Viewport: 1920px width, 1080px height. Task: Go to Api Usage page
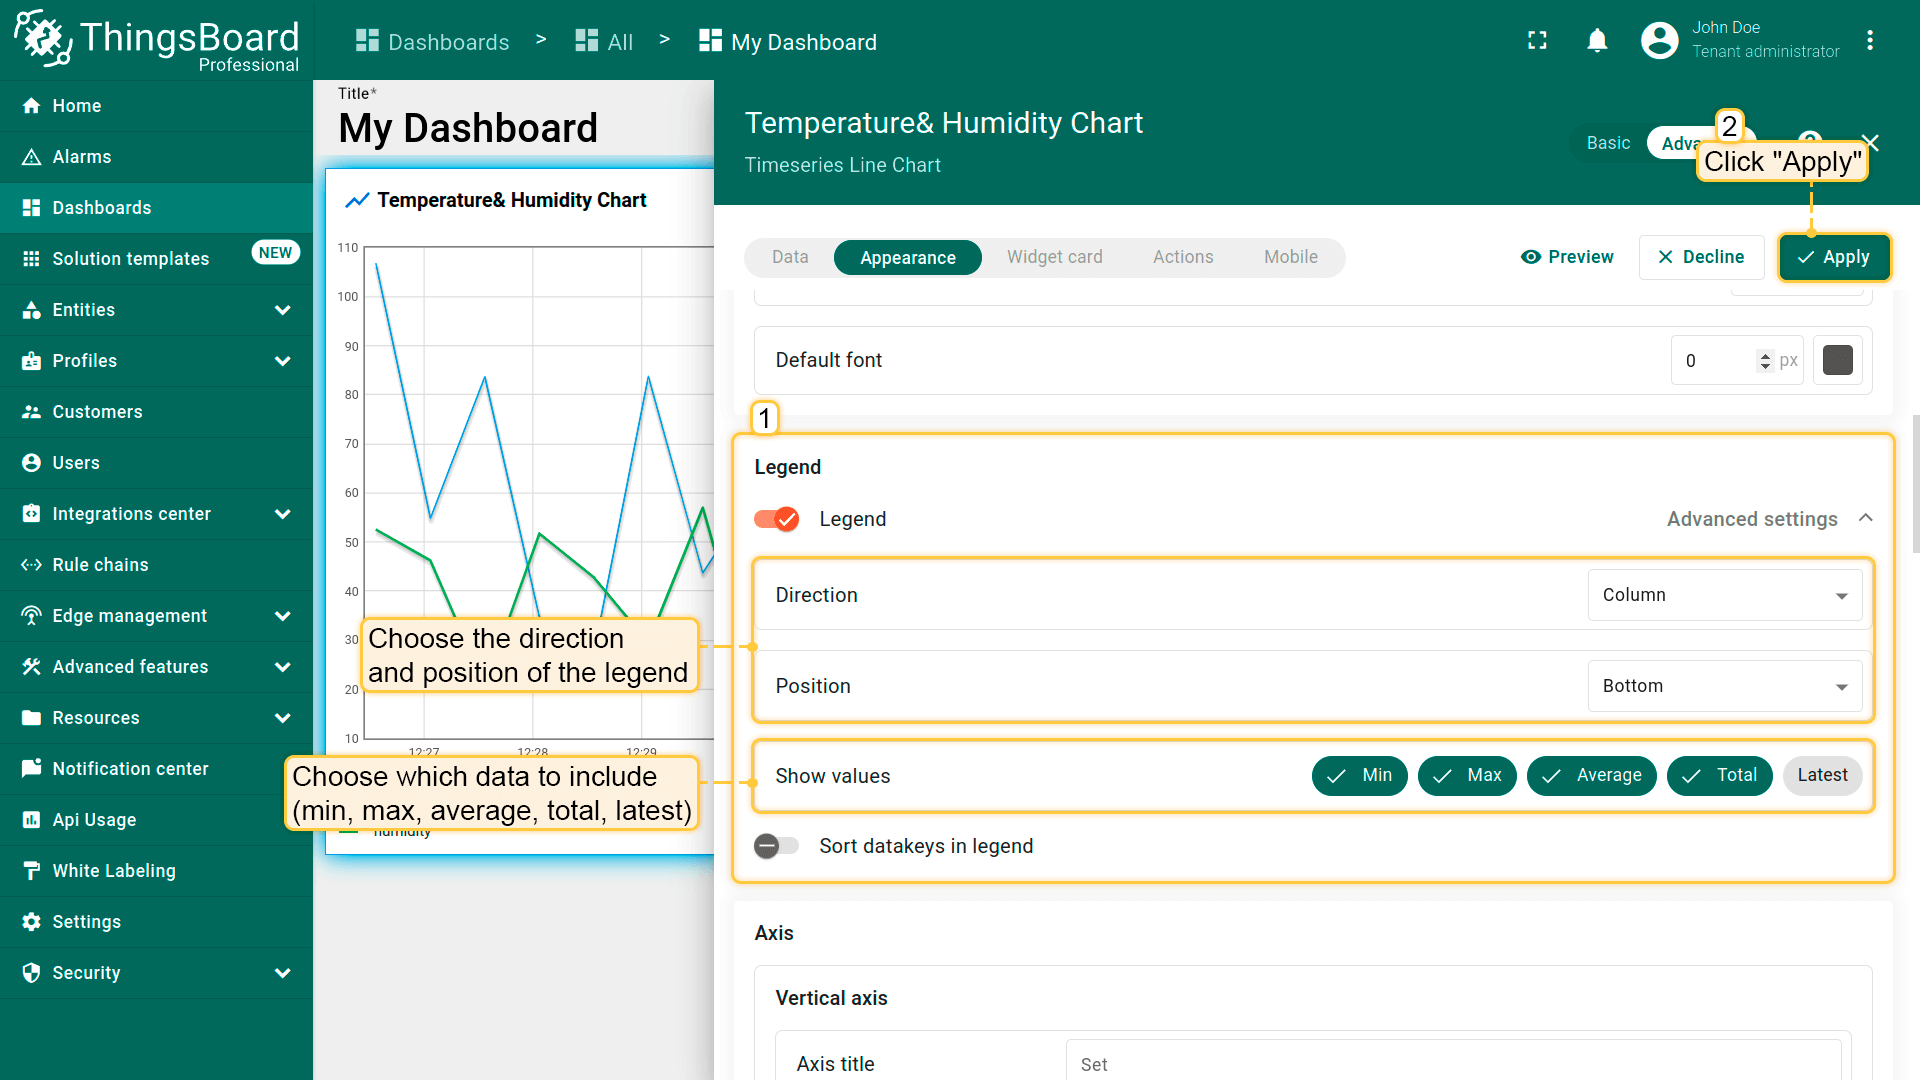click(x=94, y=820)
